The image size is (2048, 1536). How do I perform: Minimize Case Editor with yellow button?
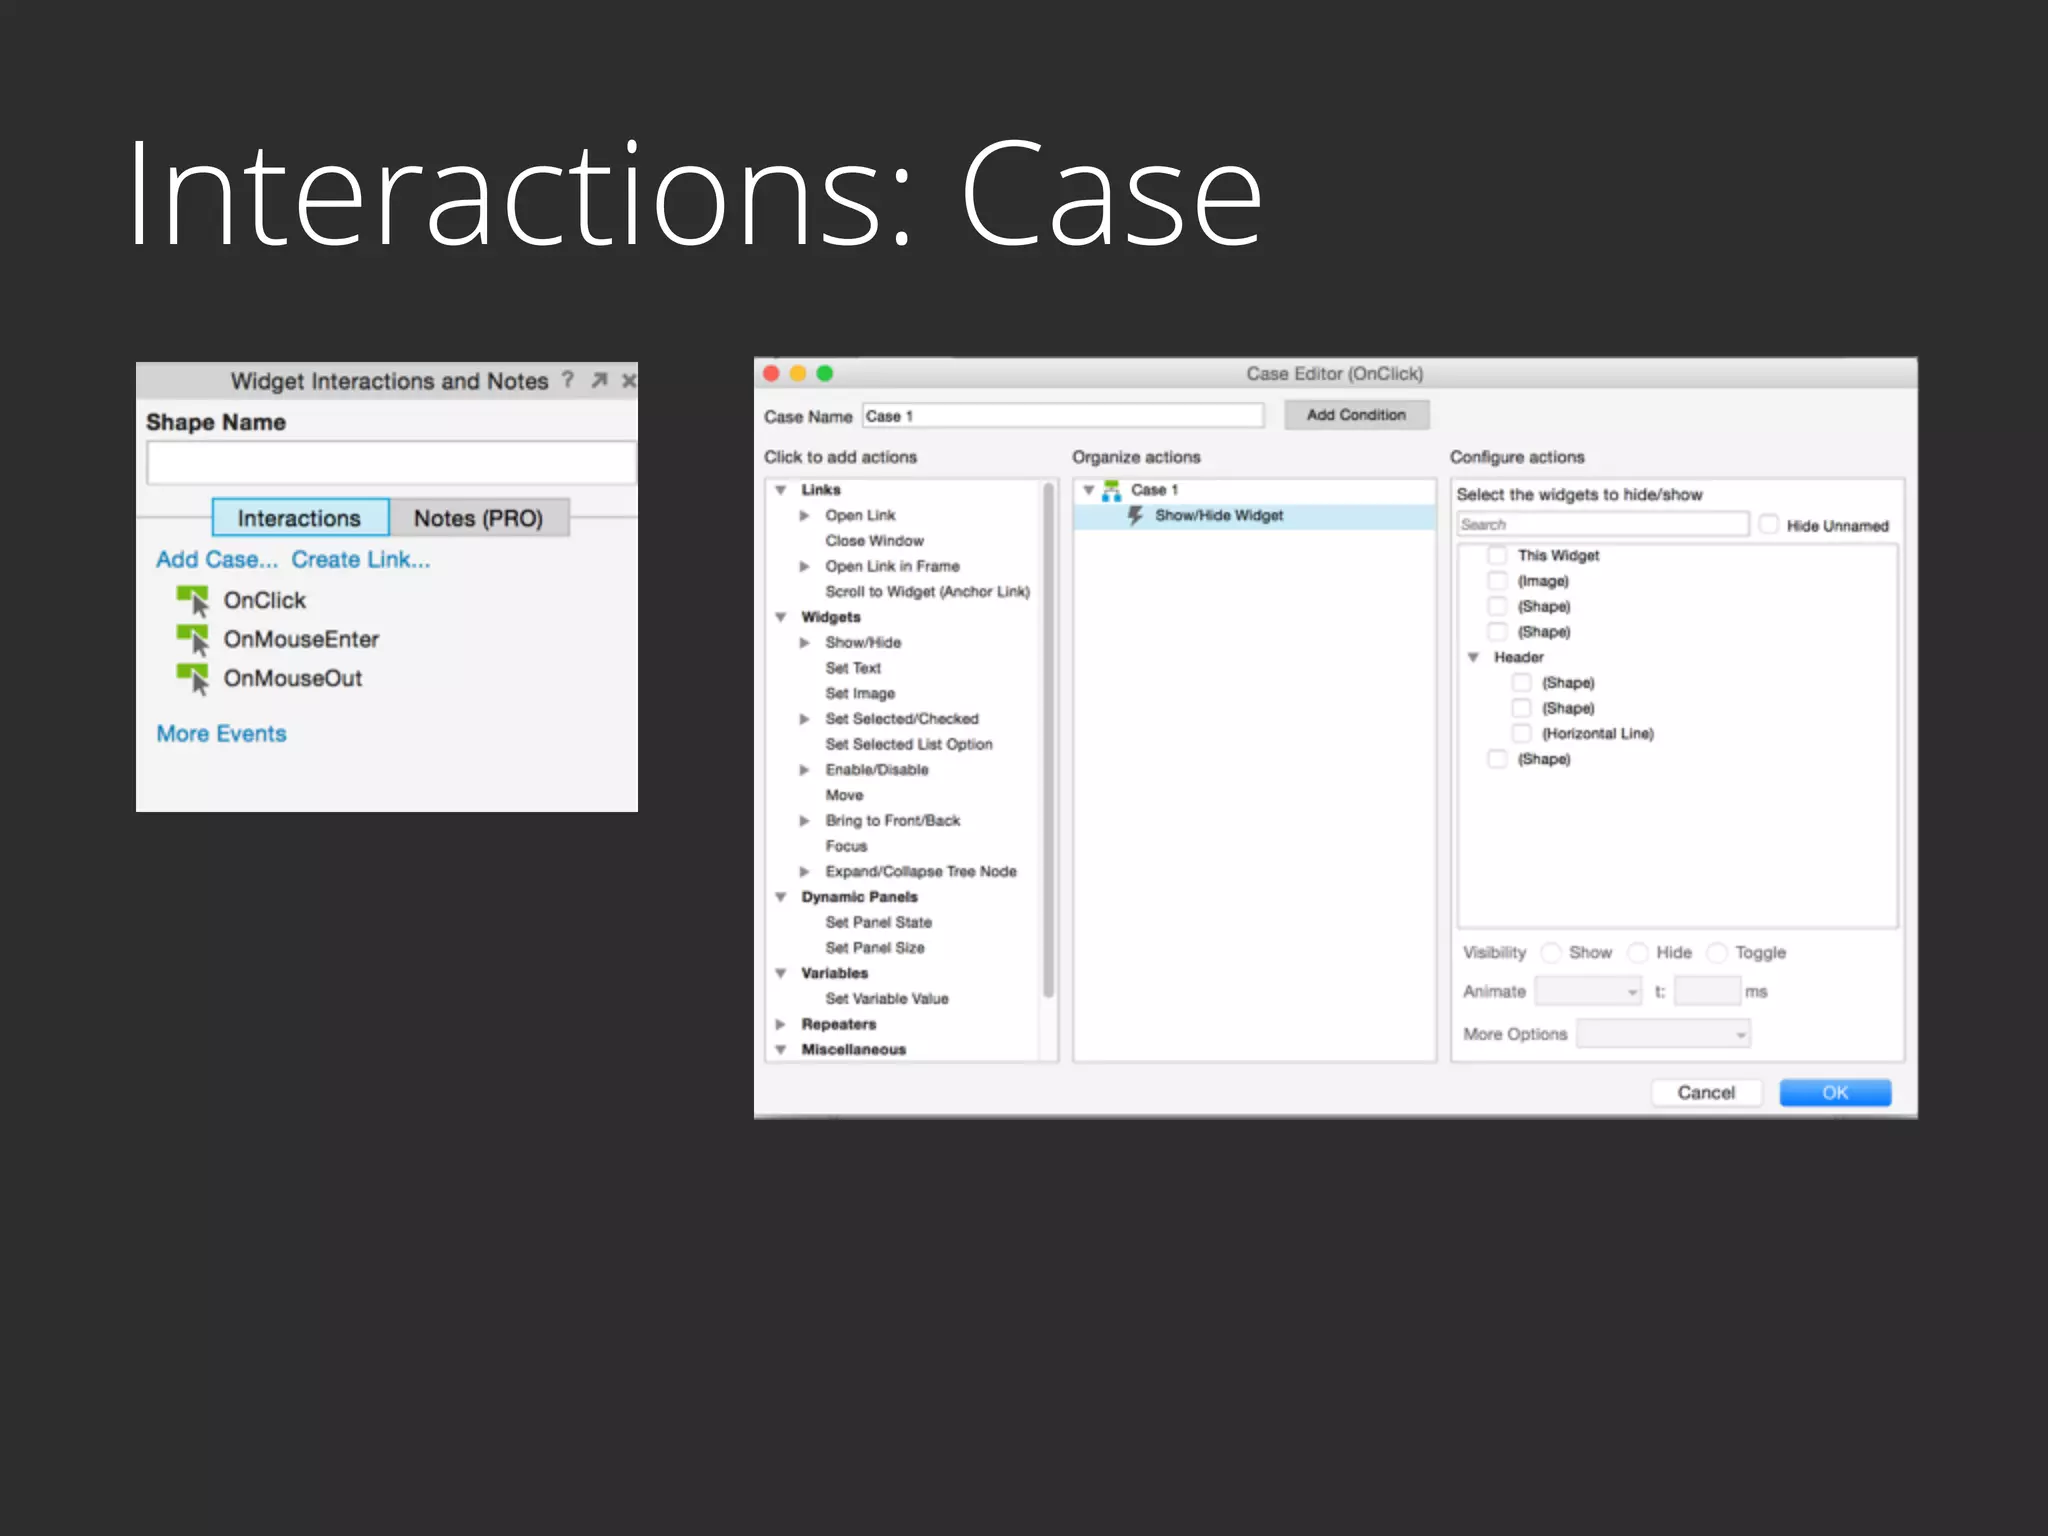(x=798, y=373)
